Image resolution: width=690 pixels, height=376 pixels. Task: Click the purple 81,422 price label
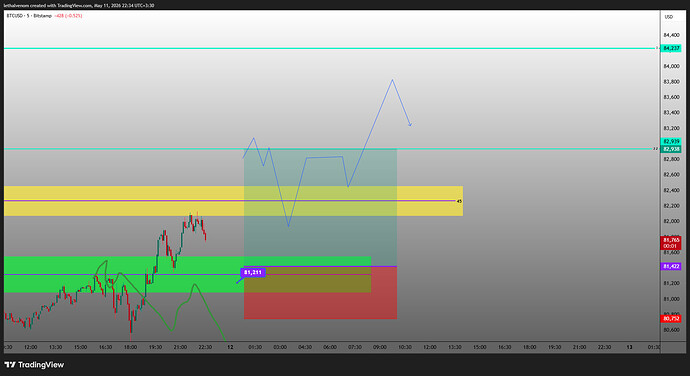pos(671,266)
